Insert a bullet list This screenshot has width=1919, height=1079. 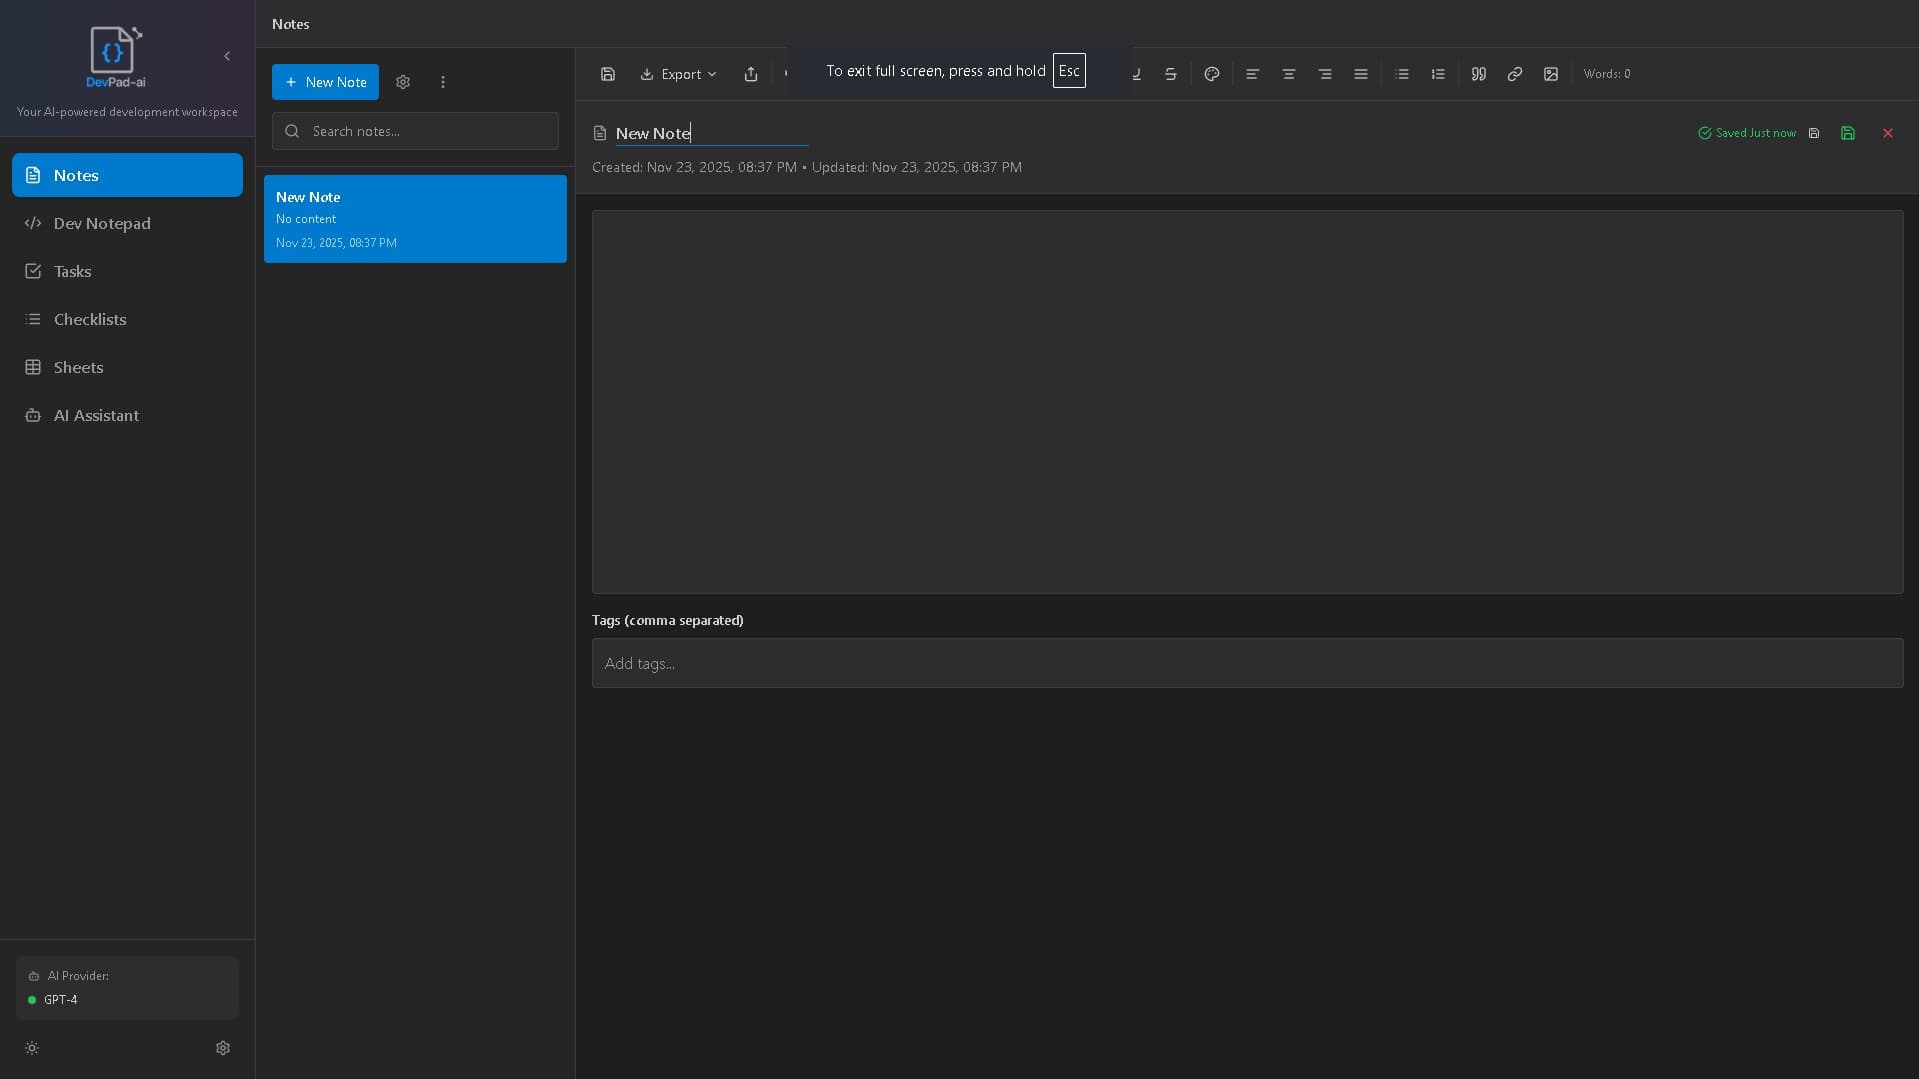pyautogui.click(x=1402, y=73)
